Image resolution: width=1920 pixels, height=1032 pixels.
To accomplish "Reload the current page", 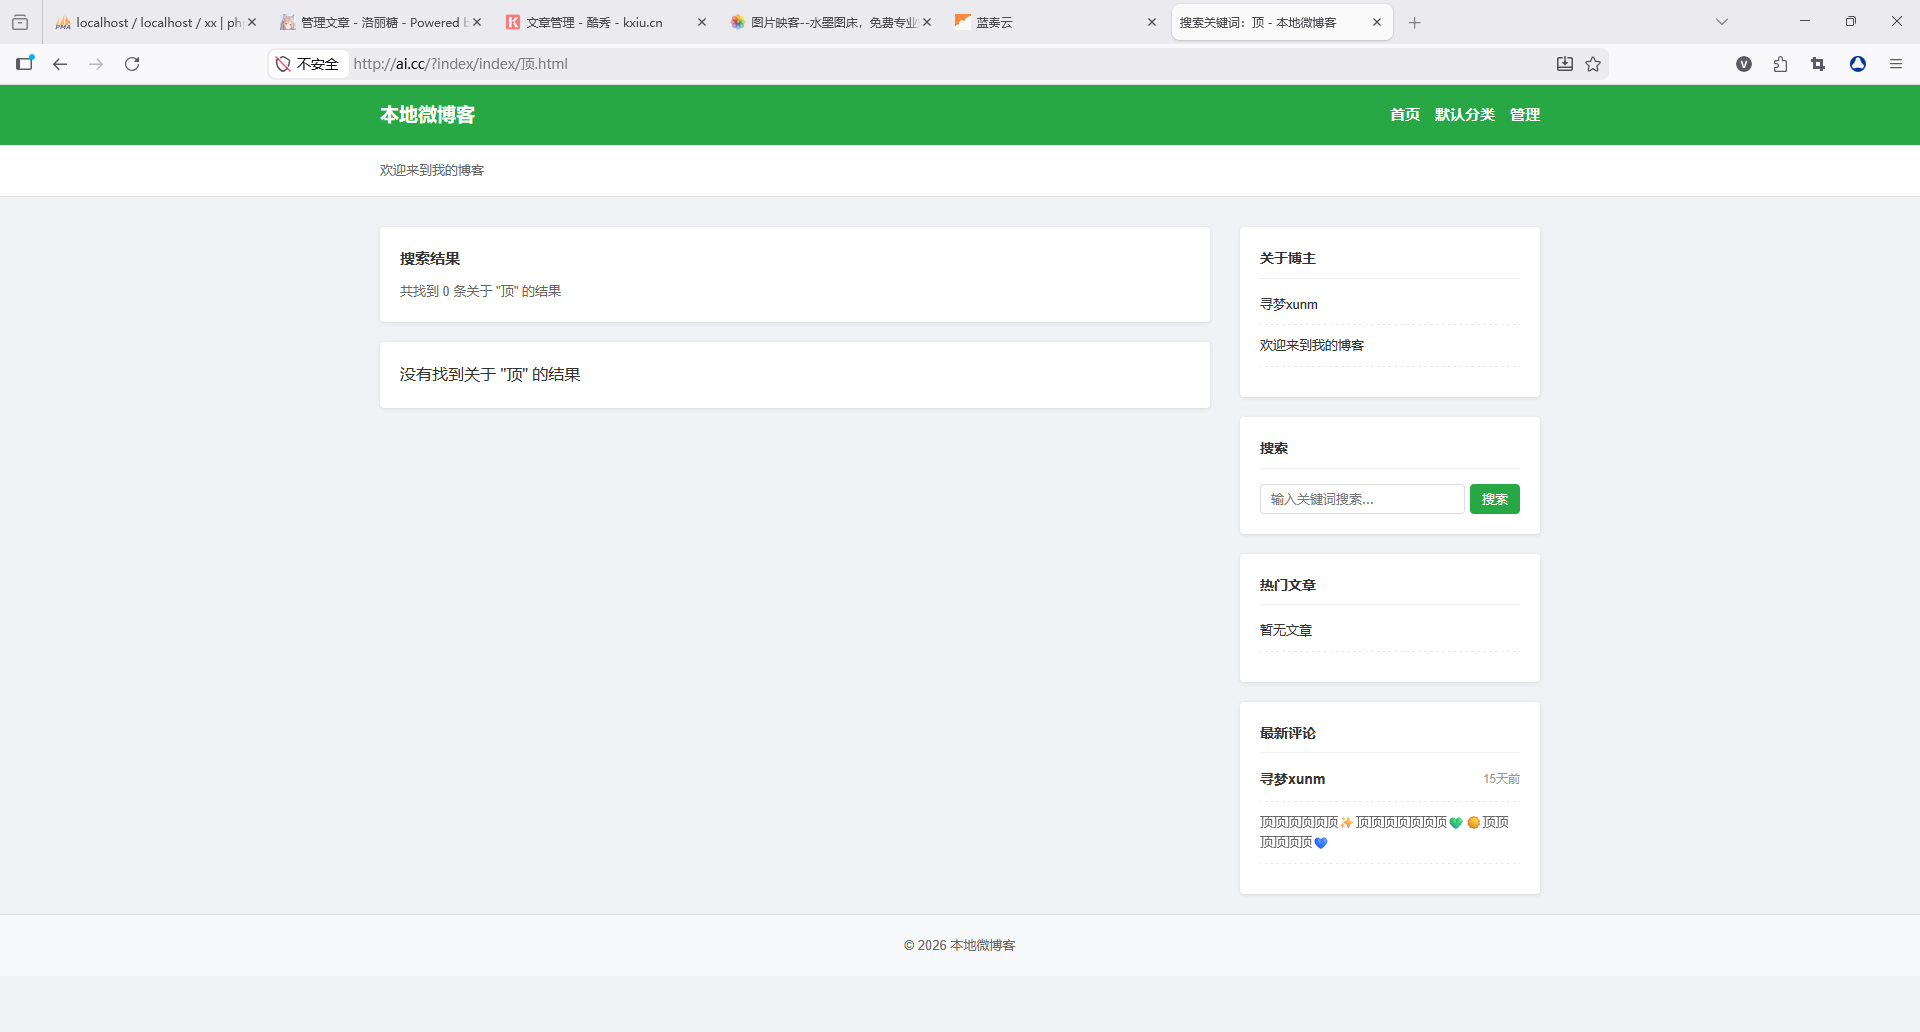I will tap(132, 64).
